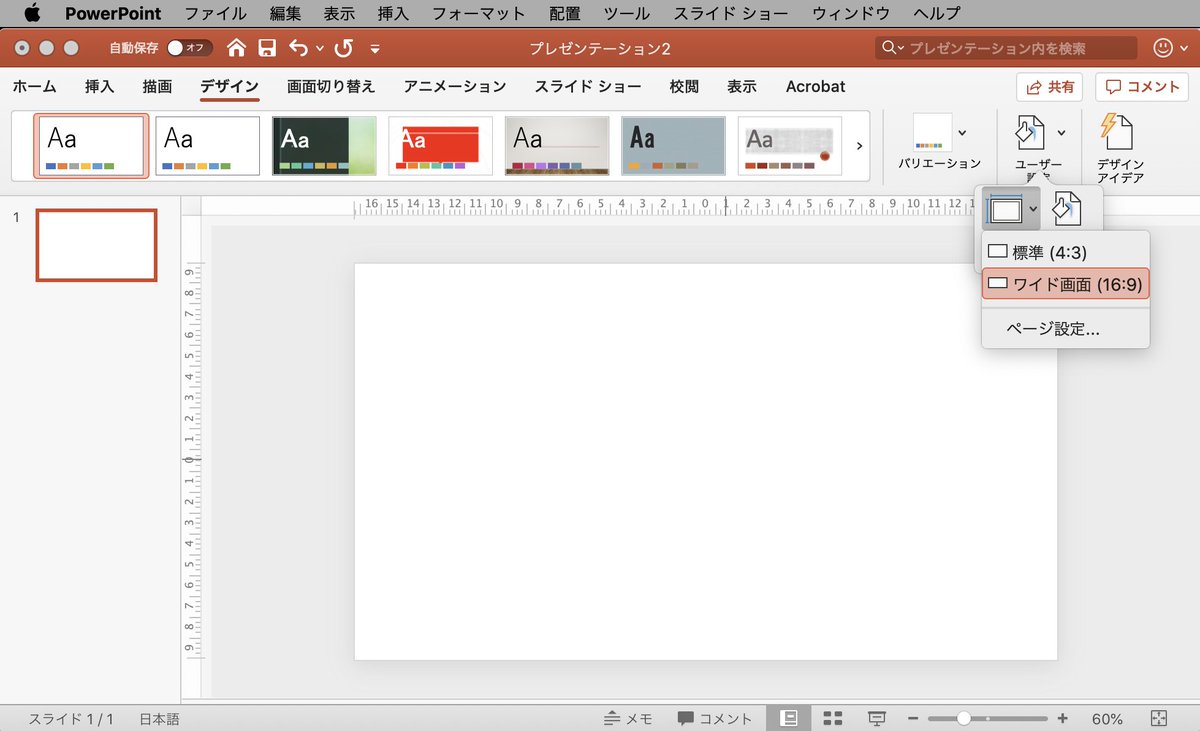Fit slide to window icon
The image size is (1200, 731).
pos(1159,719)
